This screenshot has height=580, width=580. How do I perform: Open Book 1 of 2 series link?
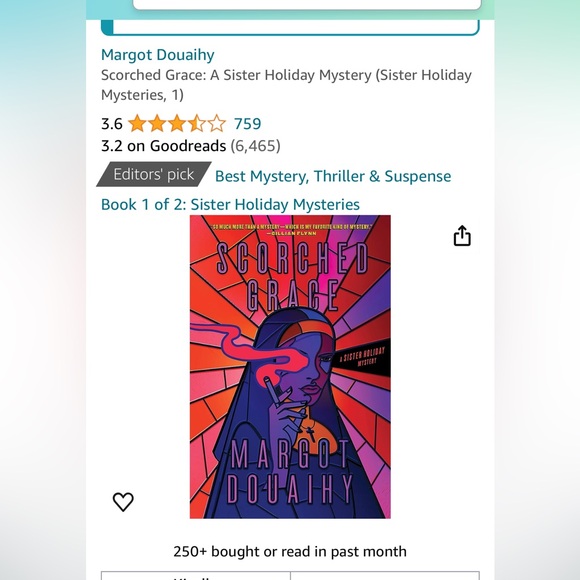pyautogui.click(x=230, y=204)
